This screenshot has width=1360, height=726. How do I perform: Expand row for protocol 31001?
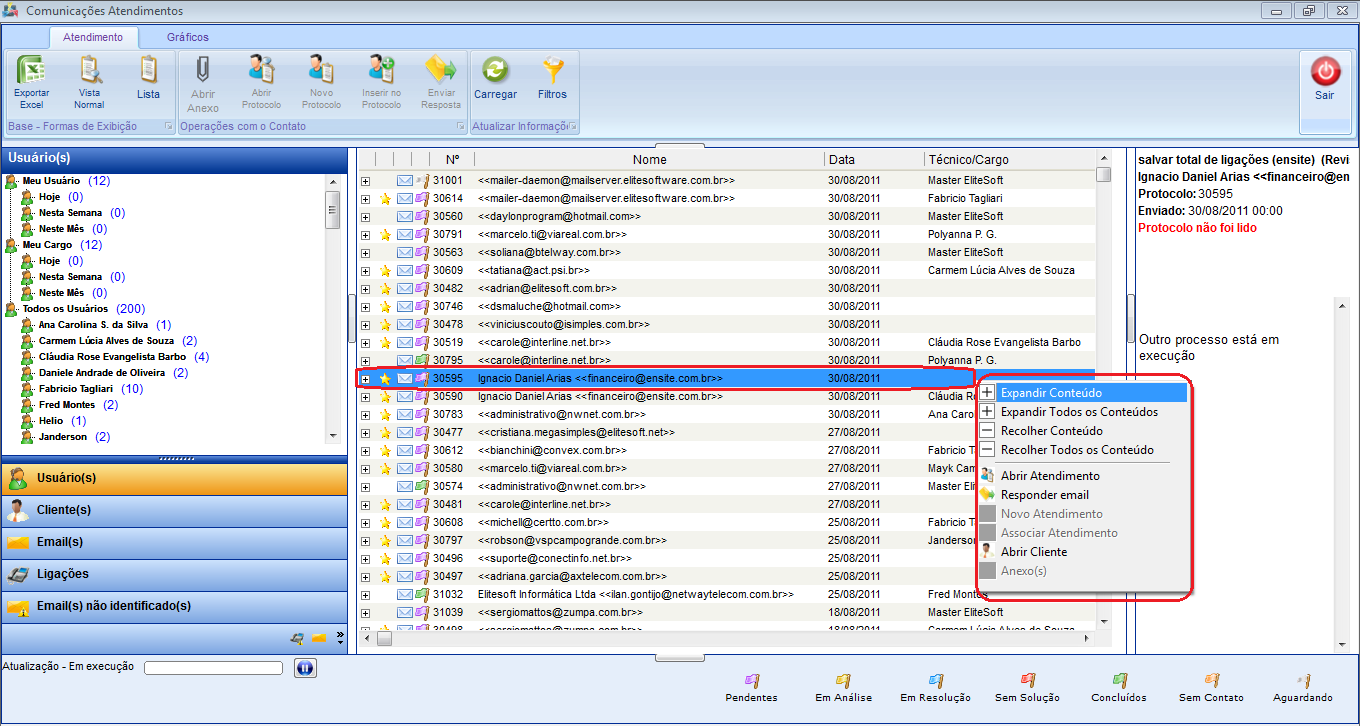366,181
